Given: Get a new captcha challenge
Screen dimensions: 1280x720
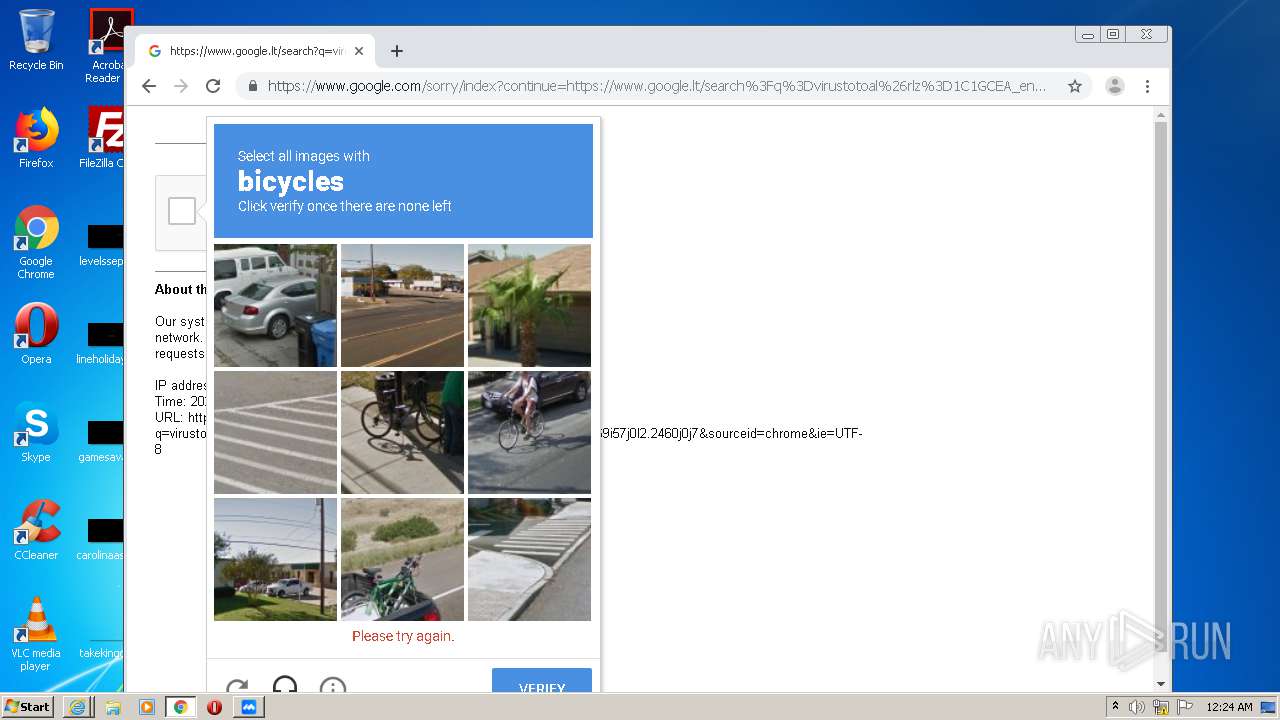Looking at the screenshot, I should coord(237,686).
